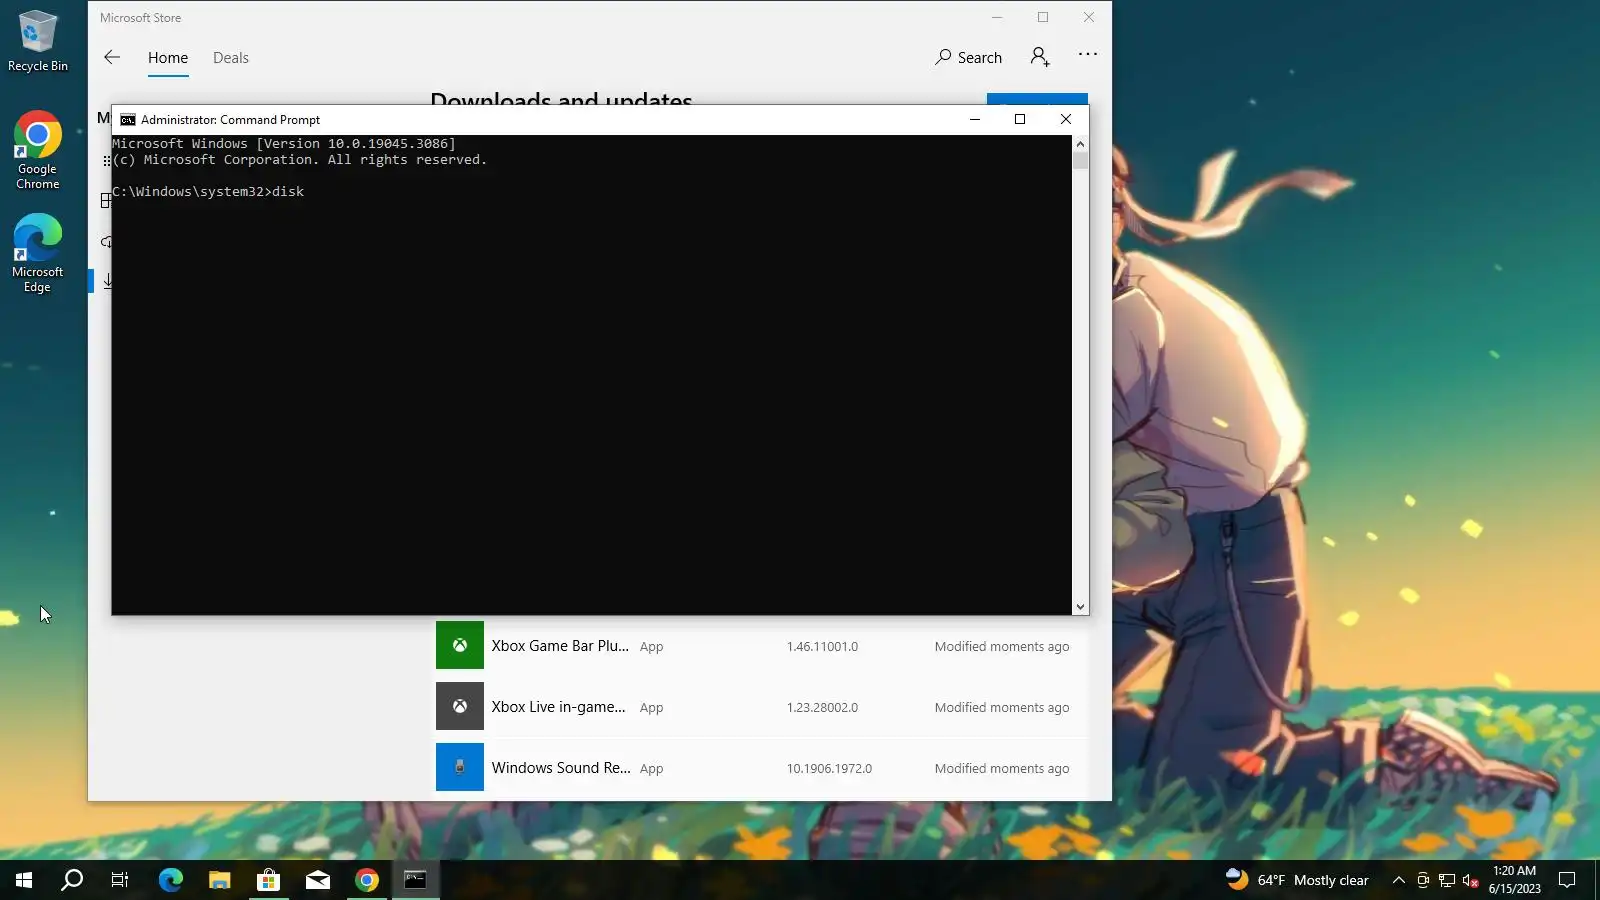
Task: Open Google Chrome from the taskbar
Action: point(367,880)
